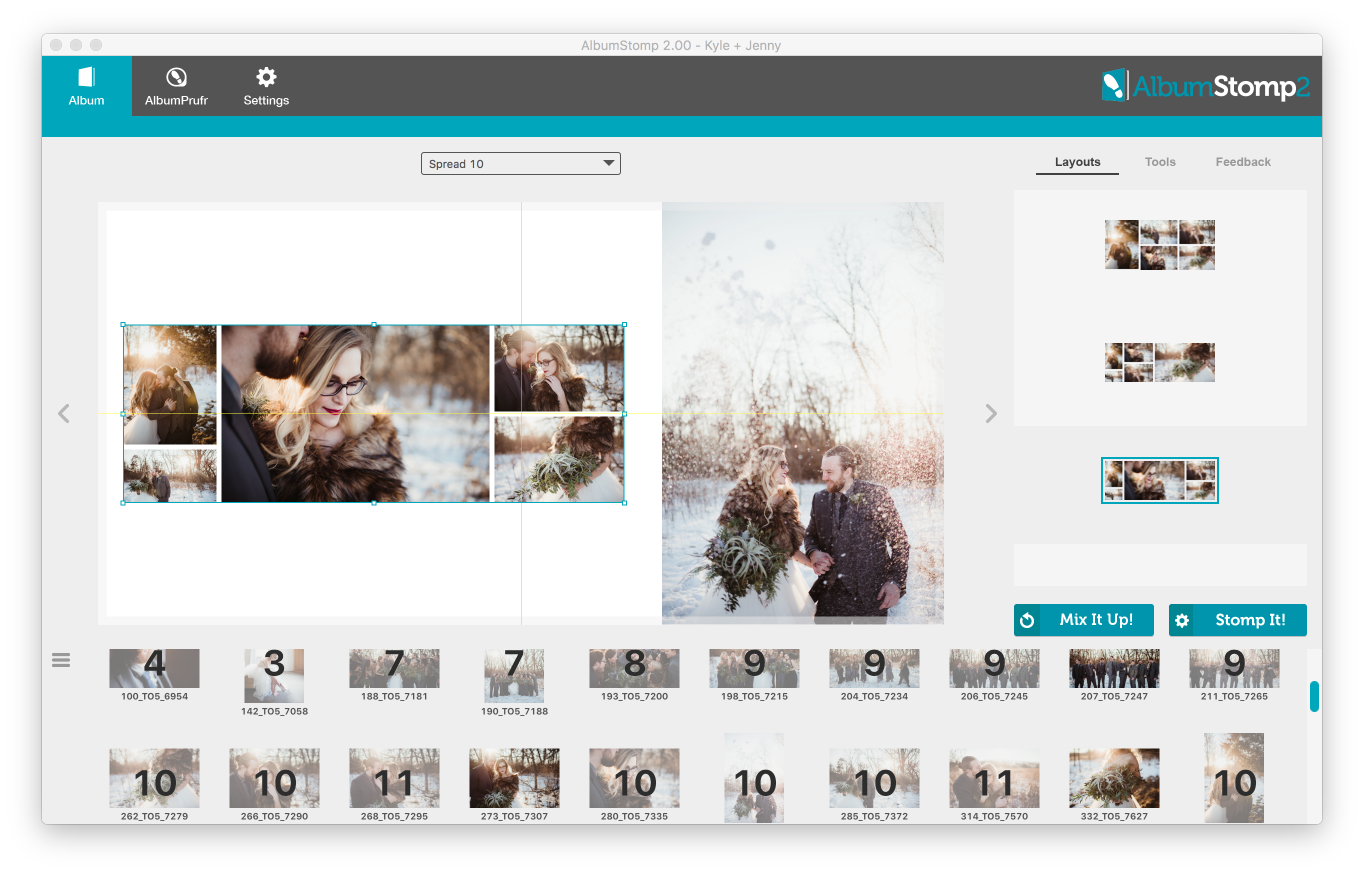
Task: Select thumbnail 332_TO5_7627
Action: tap(1114, 778)
